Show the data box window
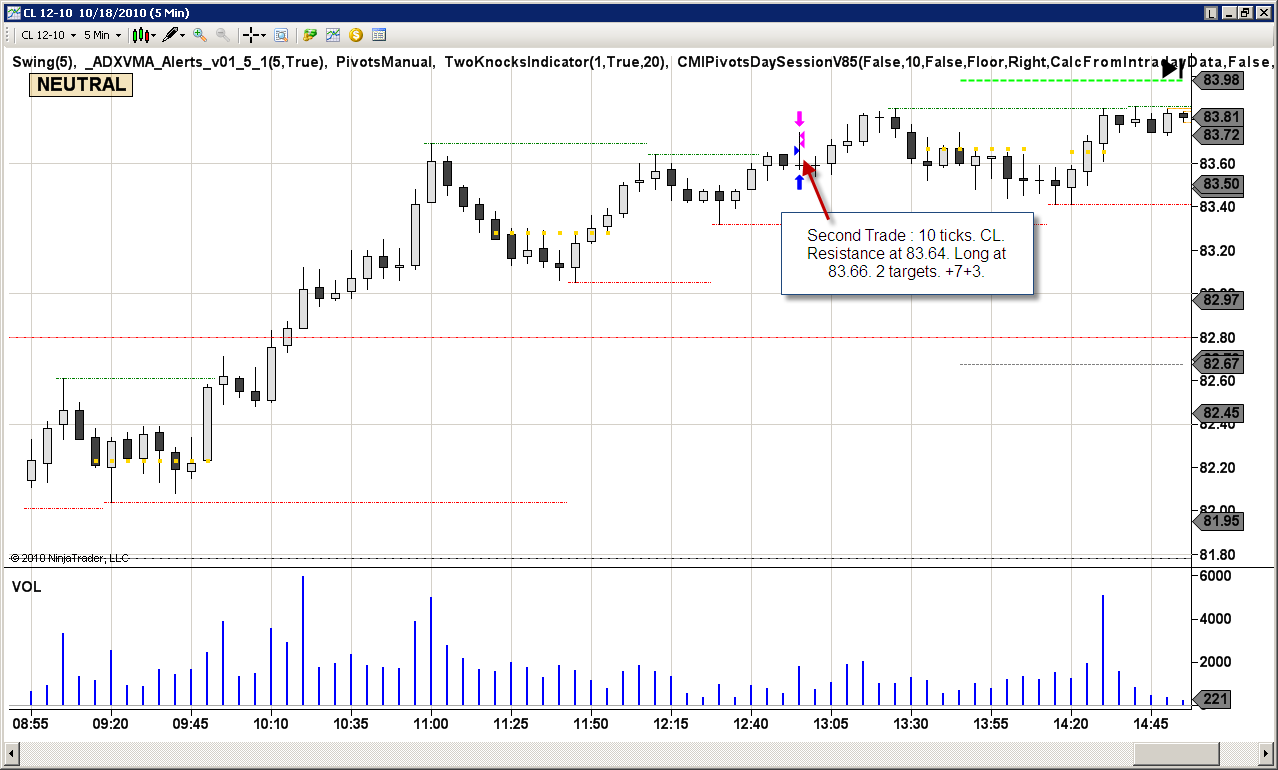1278x770 pixels. (281, 35)
